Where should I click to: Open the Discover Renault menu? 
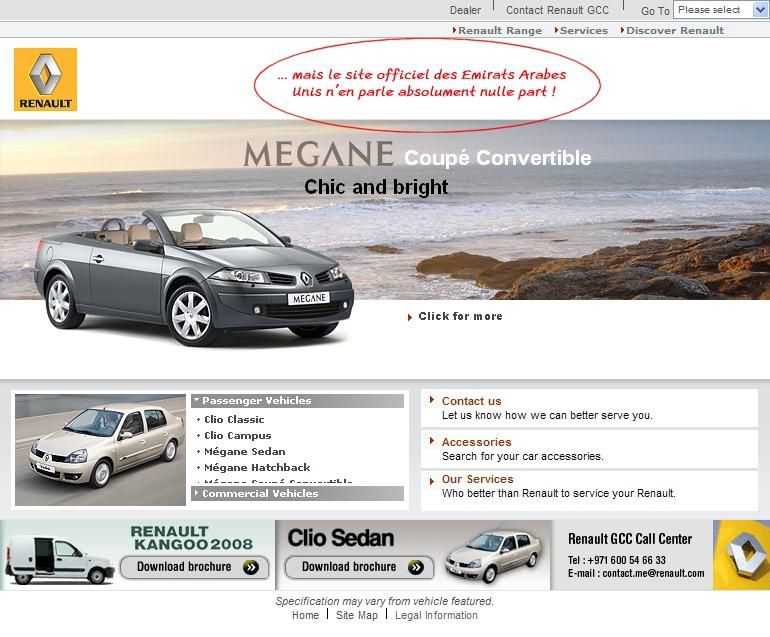point(674,30)
